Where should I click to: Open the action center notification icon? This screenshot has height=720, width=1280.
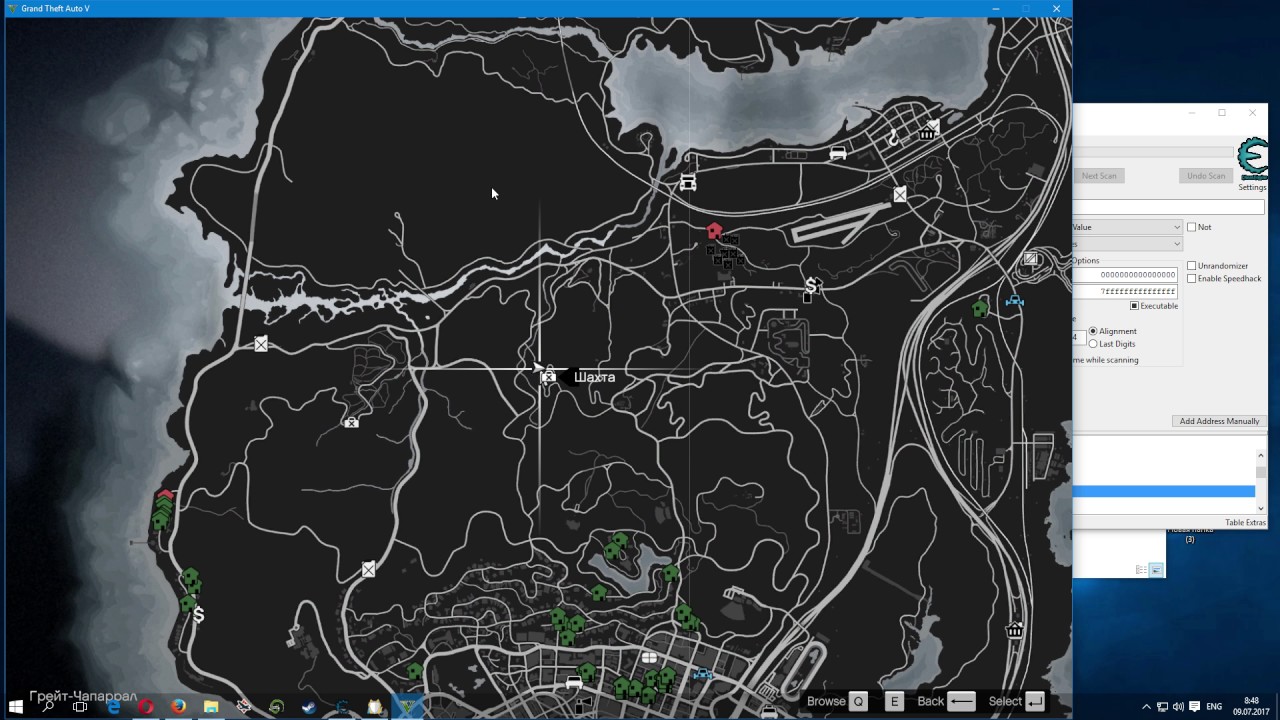pyautogui.click(x=1195, y=707)
